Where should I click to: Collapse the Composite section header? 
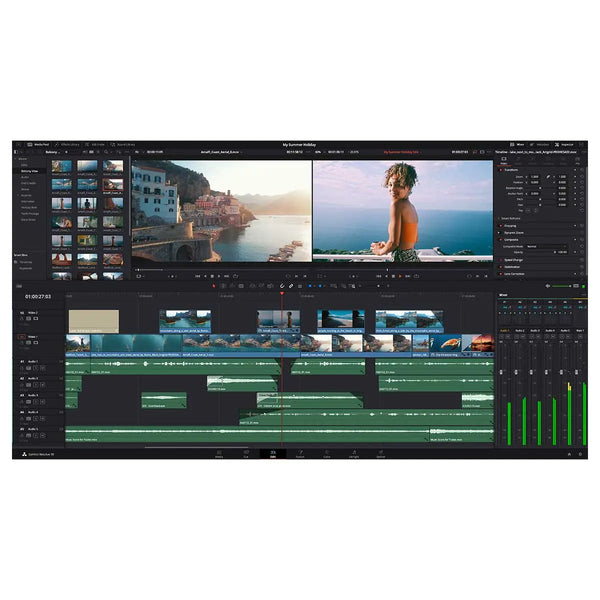point(511,240)
